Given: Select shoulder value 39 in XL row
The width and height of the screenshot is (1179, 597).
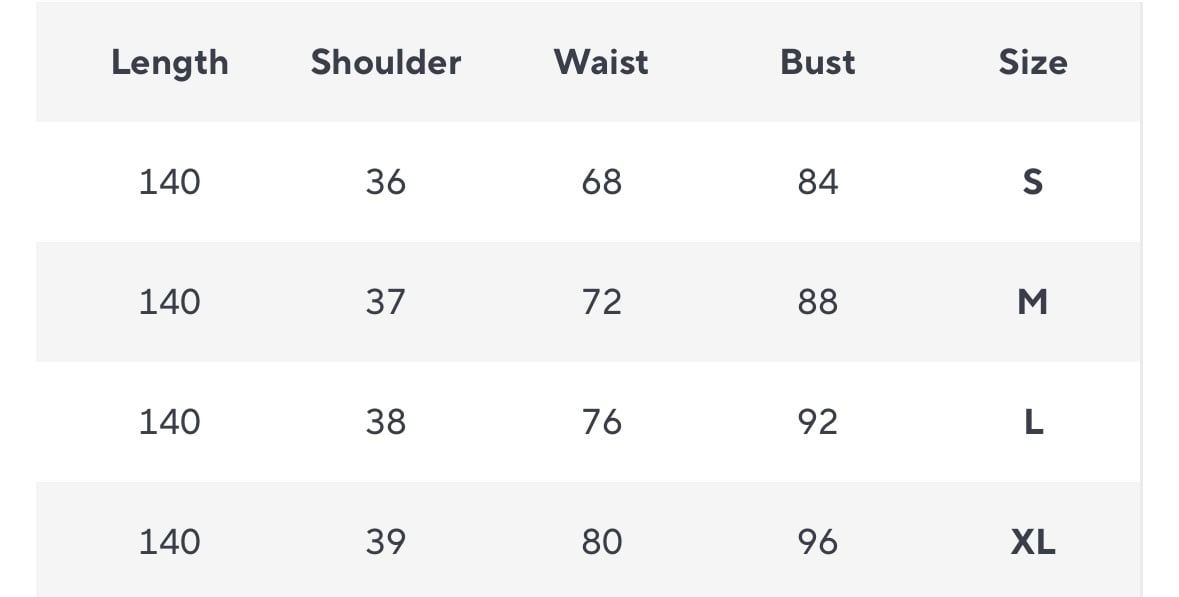Looking at the screenshot, I should pos(386,542).
